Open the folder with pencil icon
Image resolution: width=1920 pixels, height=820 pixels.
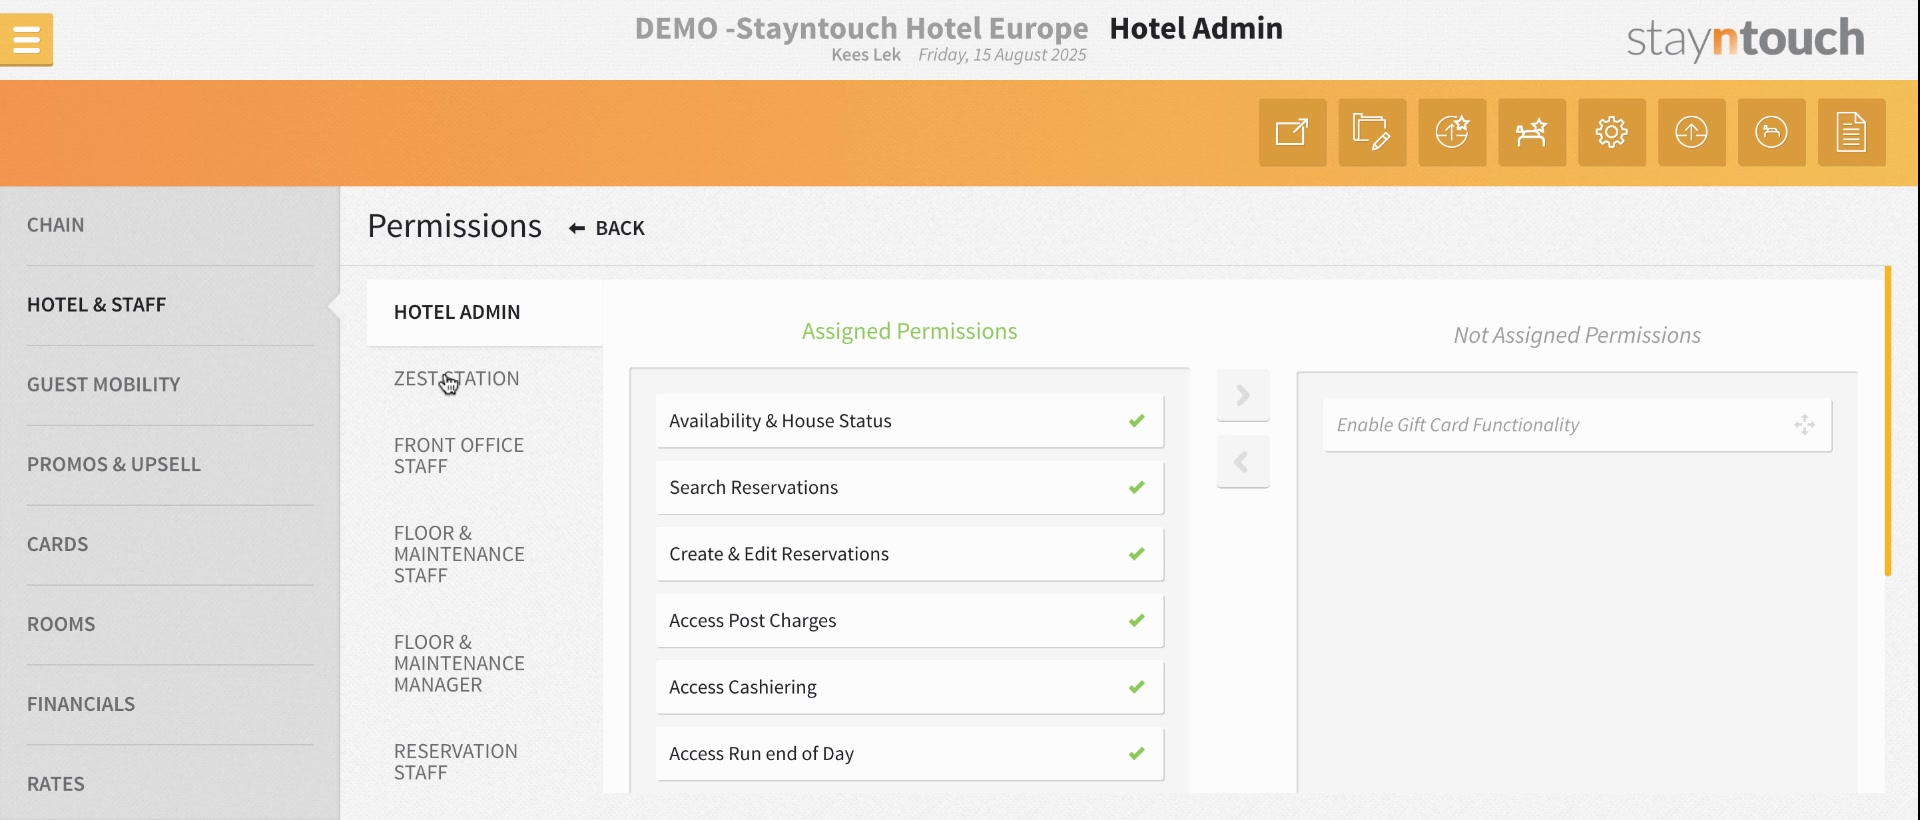click(x=1372, y=132)
